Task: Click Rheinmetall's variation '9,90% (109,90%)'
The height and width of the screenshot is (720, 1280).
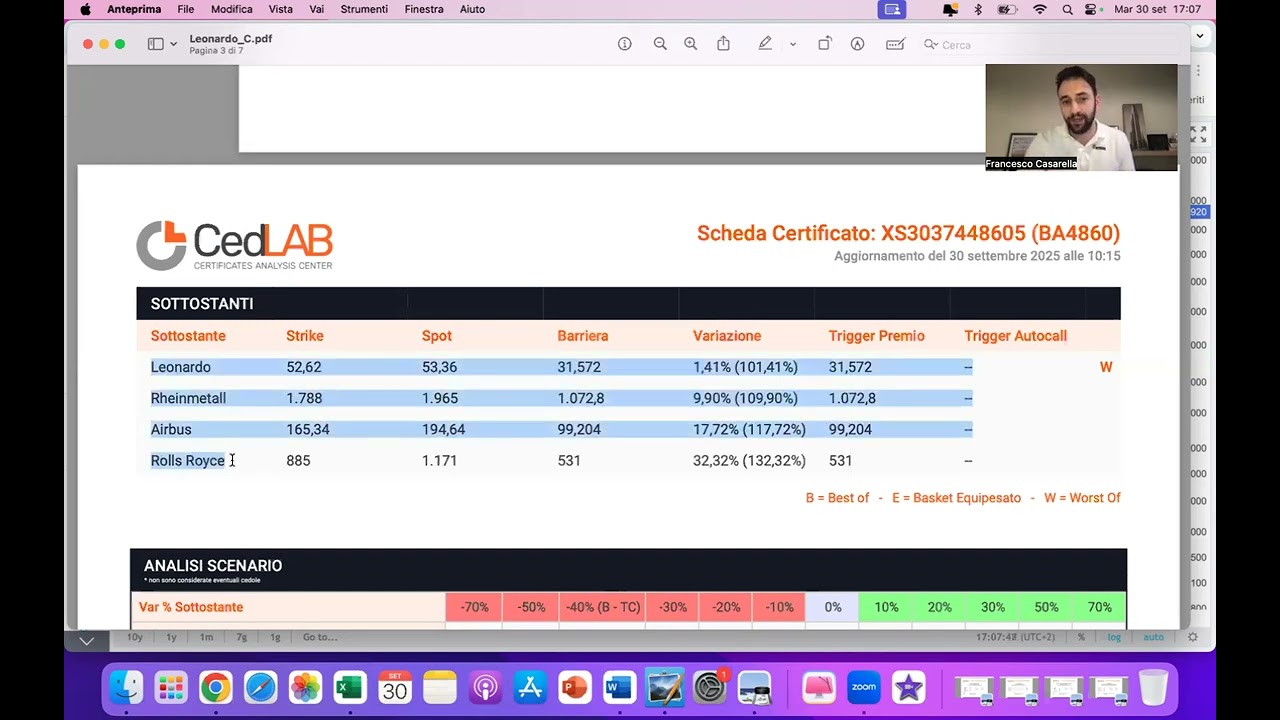Action: (x=745, y=398)
